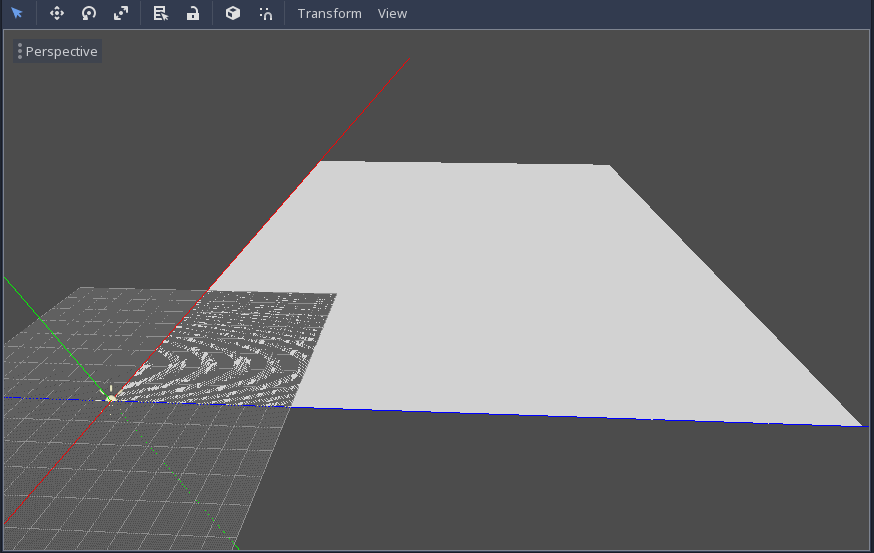The height and width of the screenshot is (553, 874).
Task: Click the empty dark area above the white plane
Action: click(600, 90)
